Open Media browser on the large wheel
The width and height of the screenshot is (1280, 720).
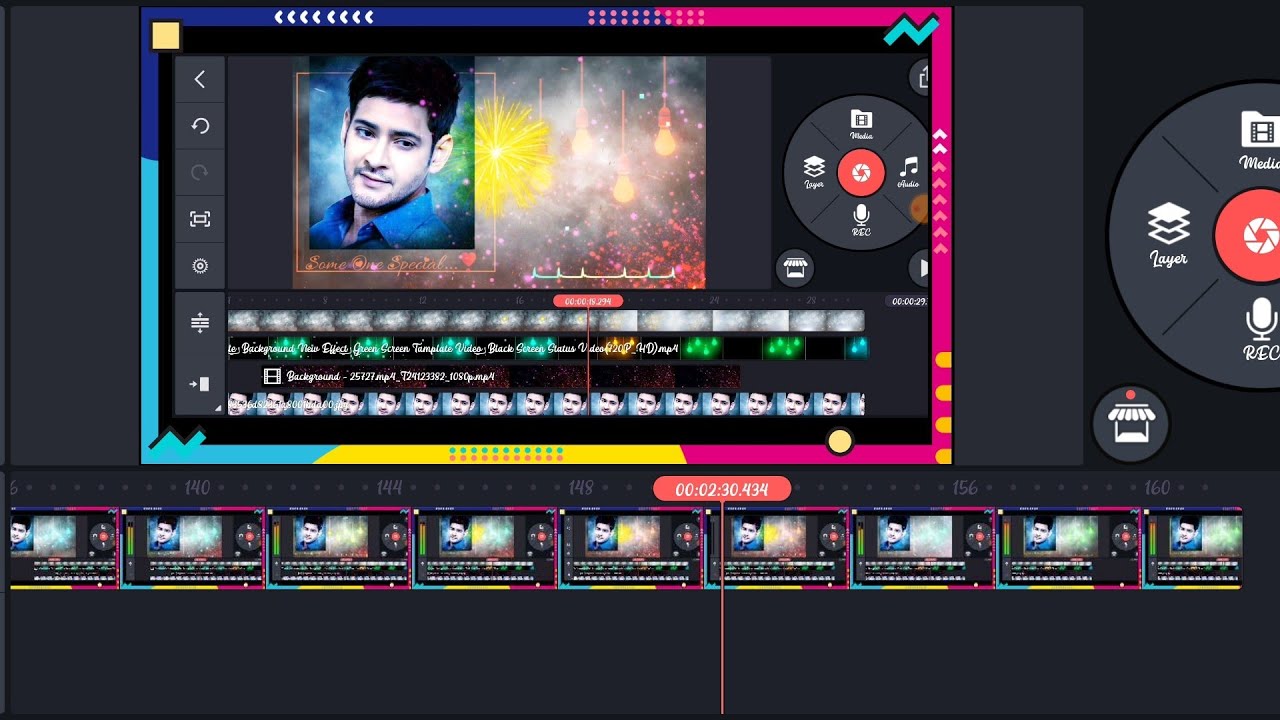point(1261,139)
